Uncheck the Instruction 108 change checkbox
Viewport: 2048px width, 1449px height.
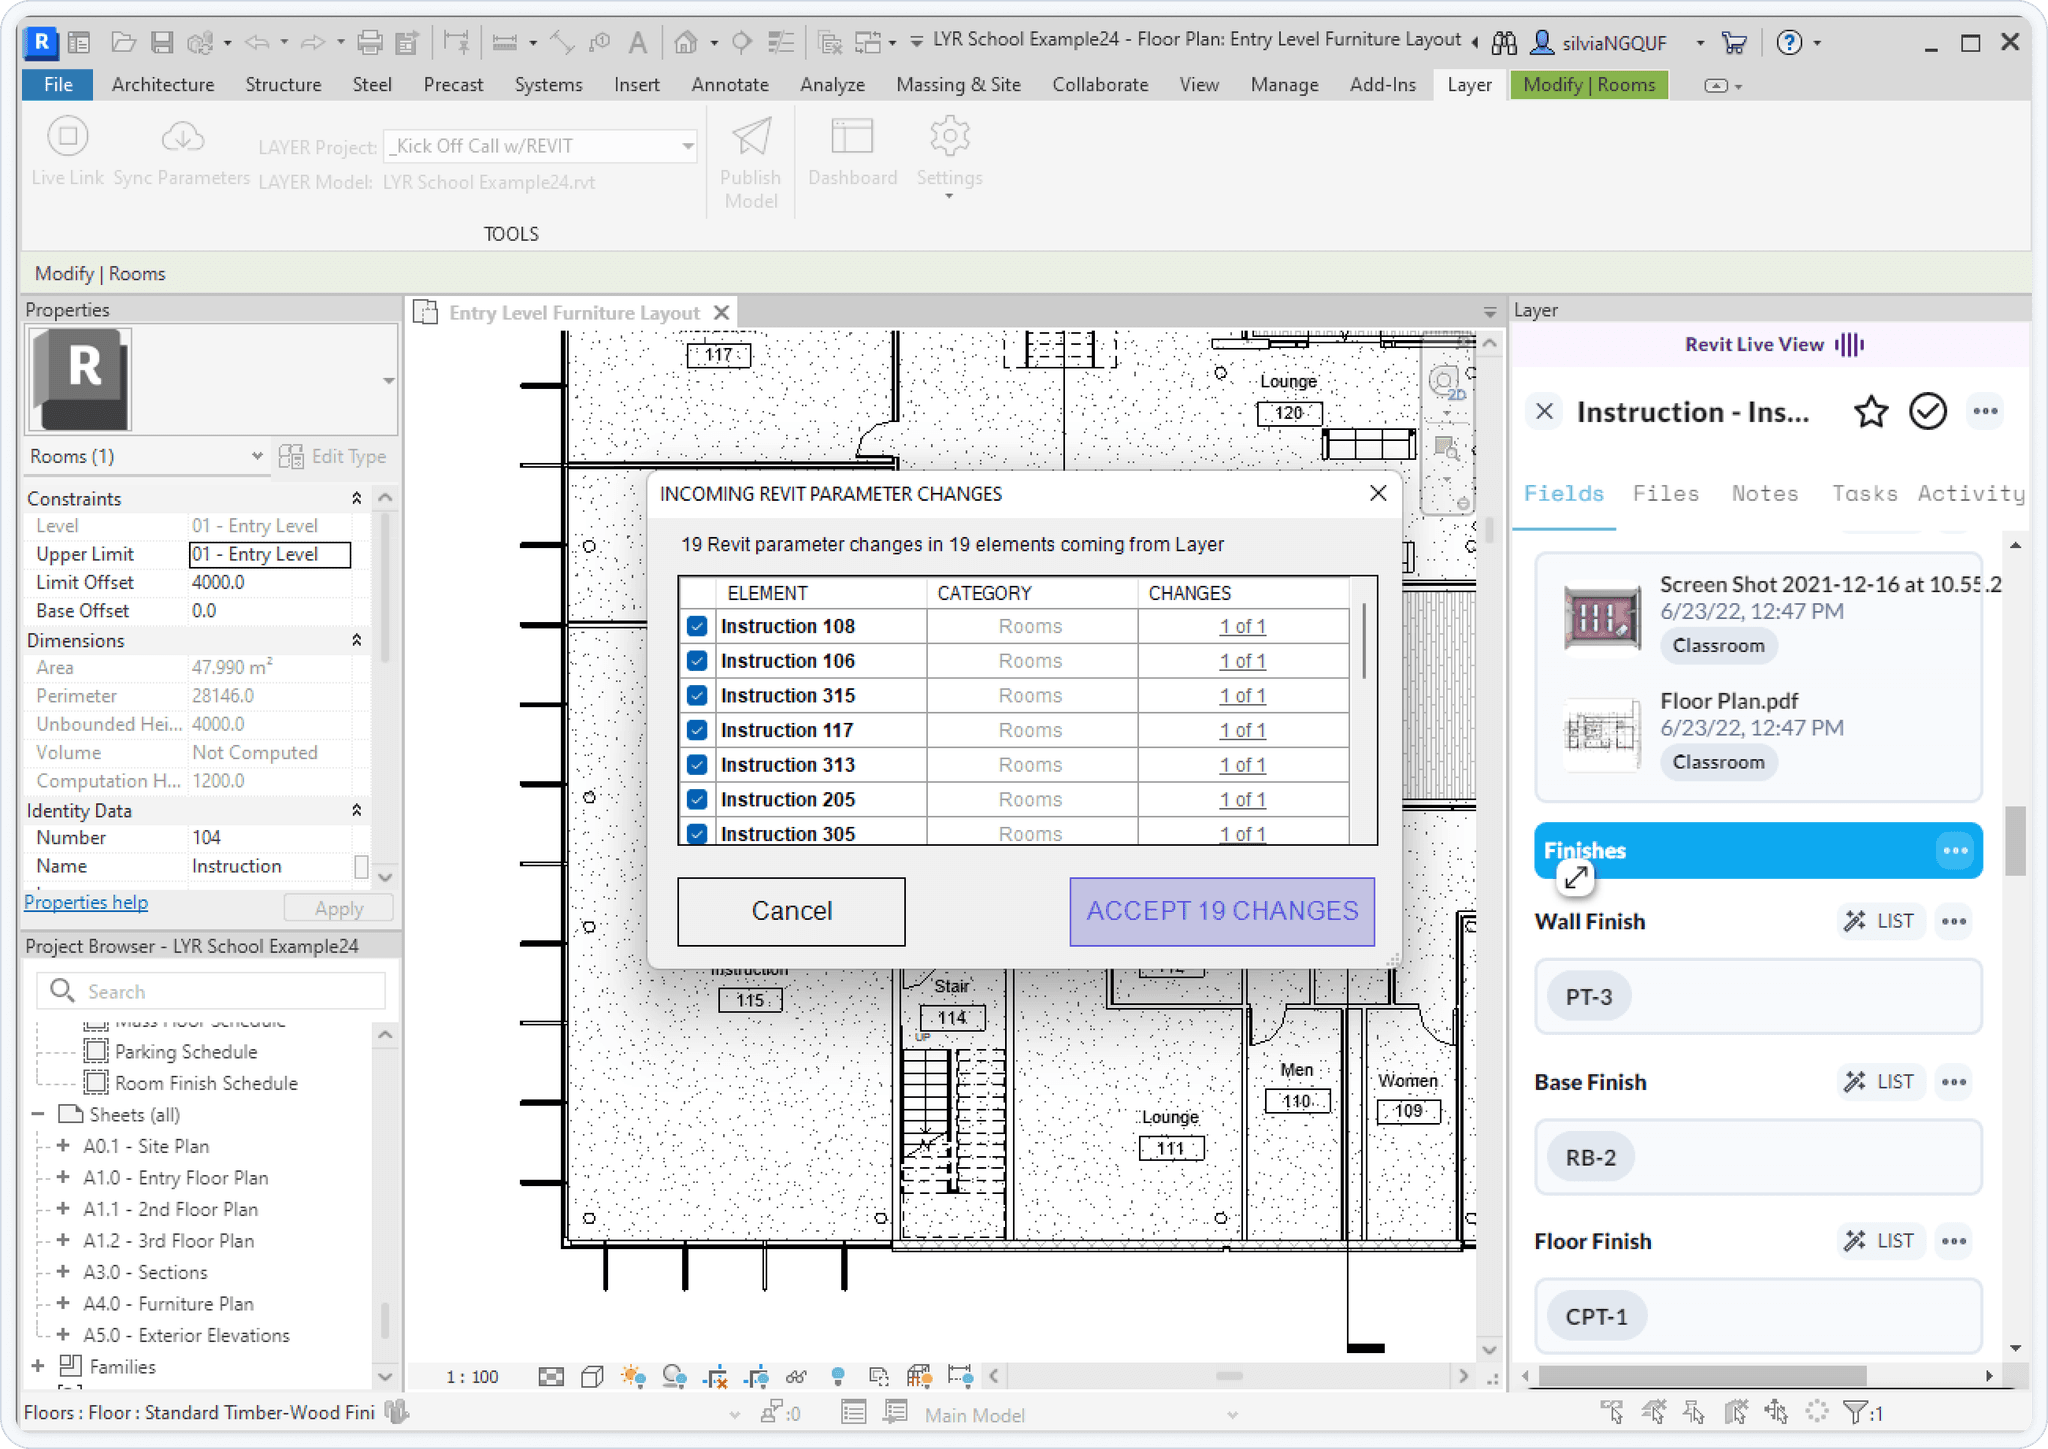tap(697, 626)
